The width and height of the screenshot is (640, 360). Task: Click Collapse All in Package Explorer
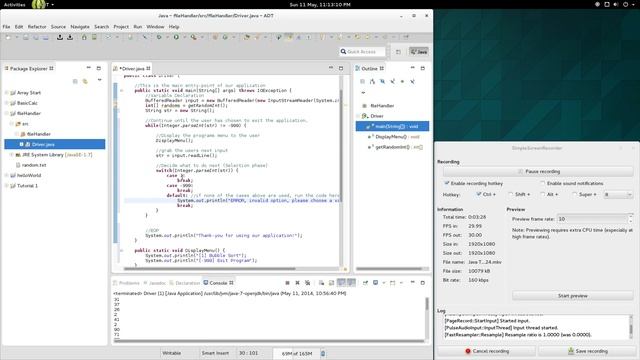click(x=75, y=81)
